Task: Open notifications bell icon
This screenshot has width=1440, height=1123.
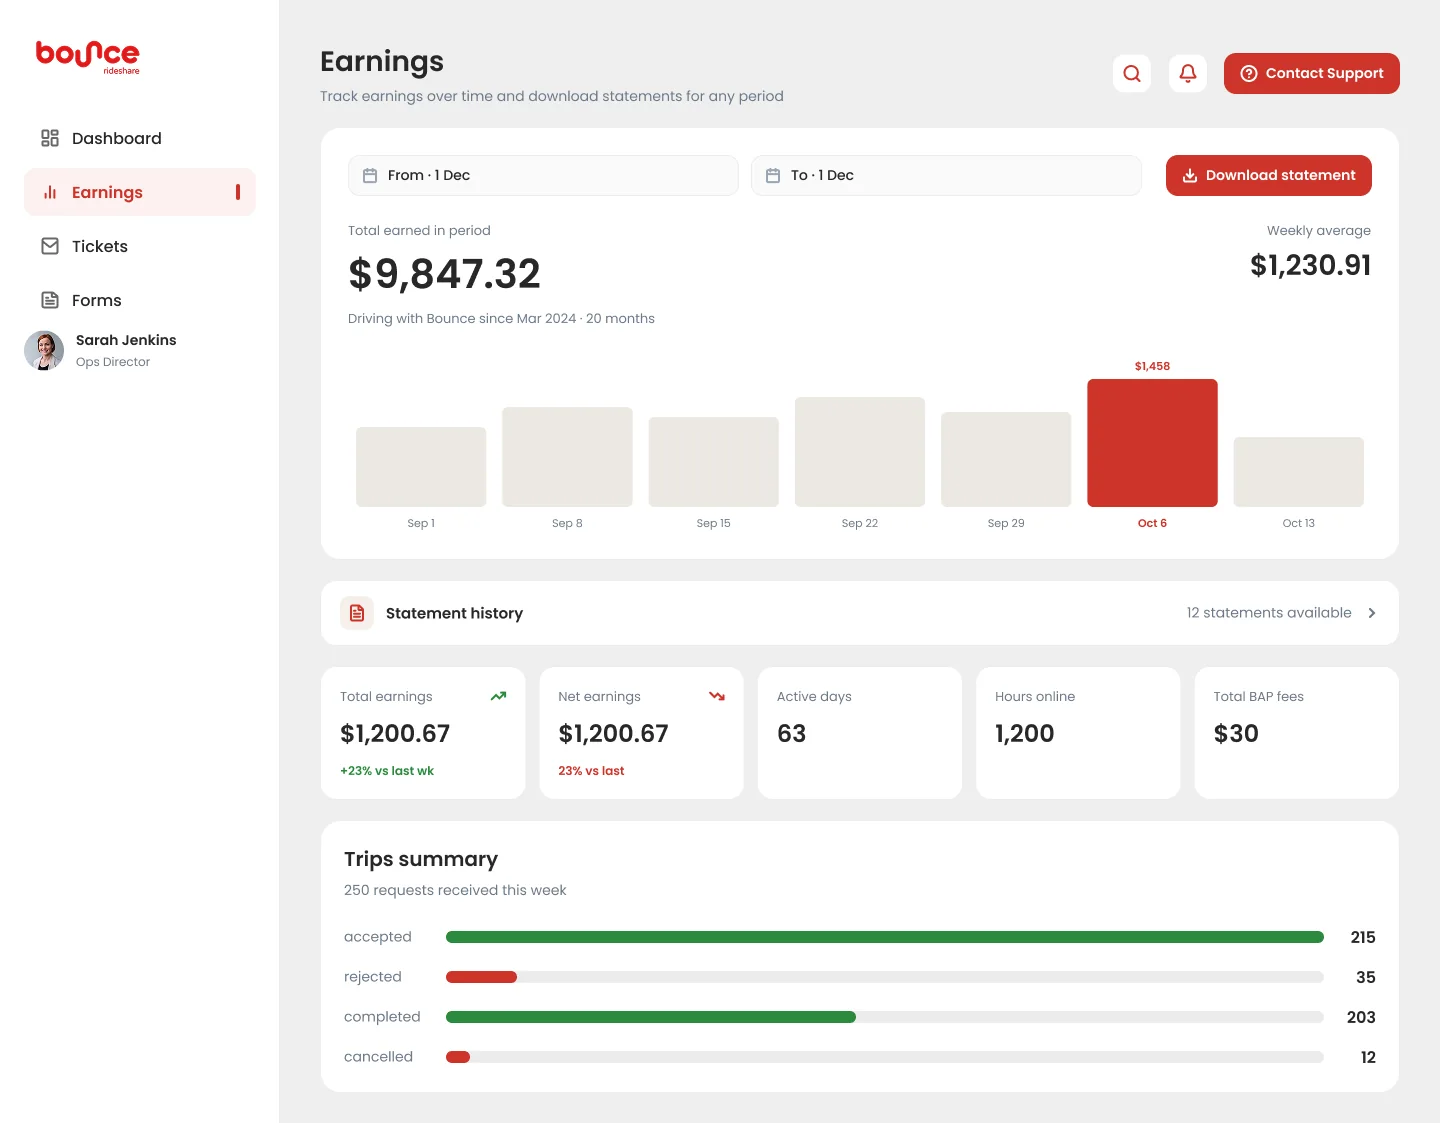Action: [x=1188, y=73]
